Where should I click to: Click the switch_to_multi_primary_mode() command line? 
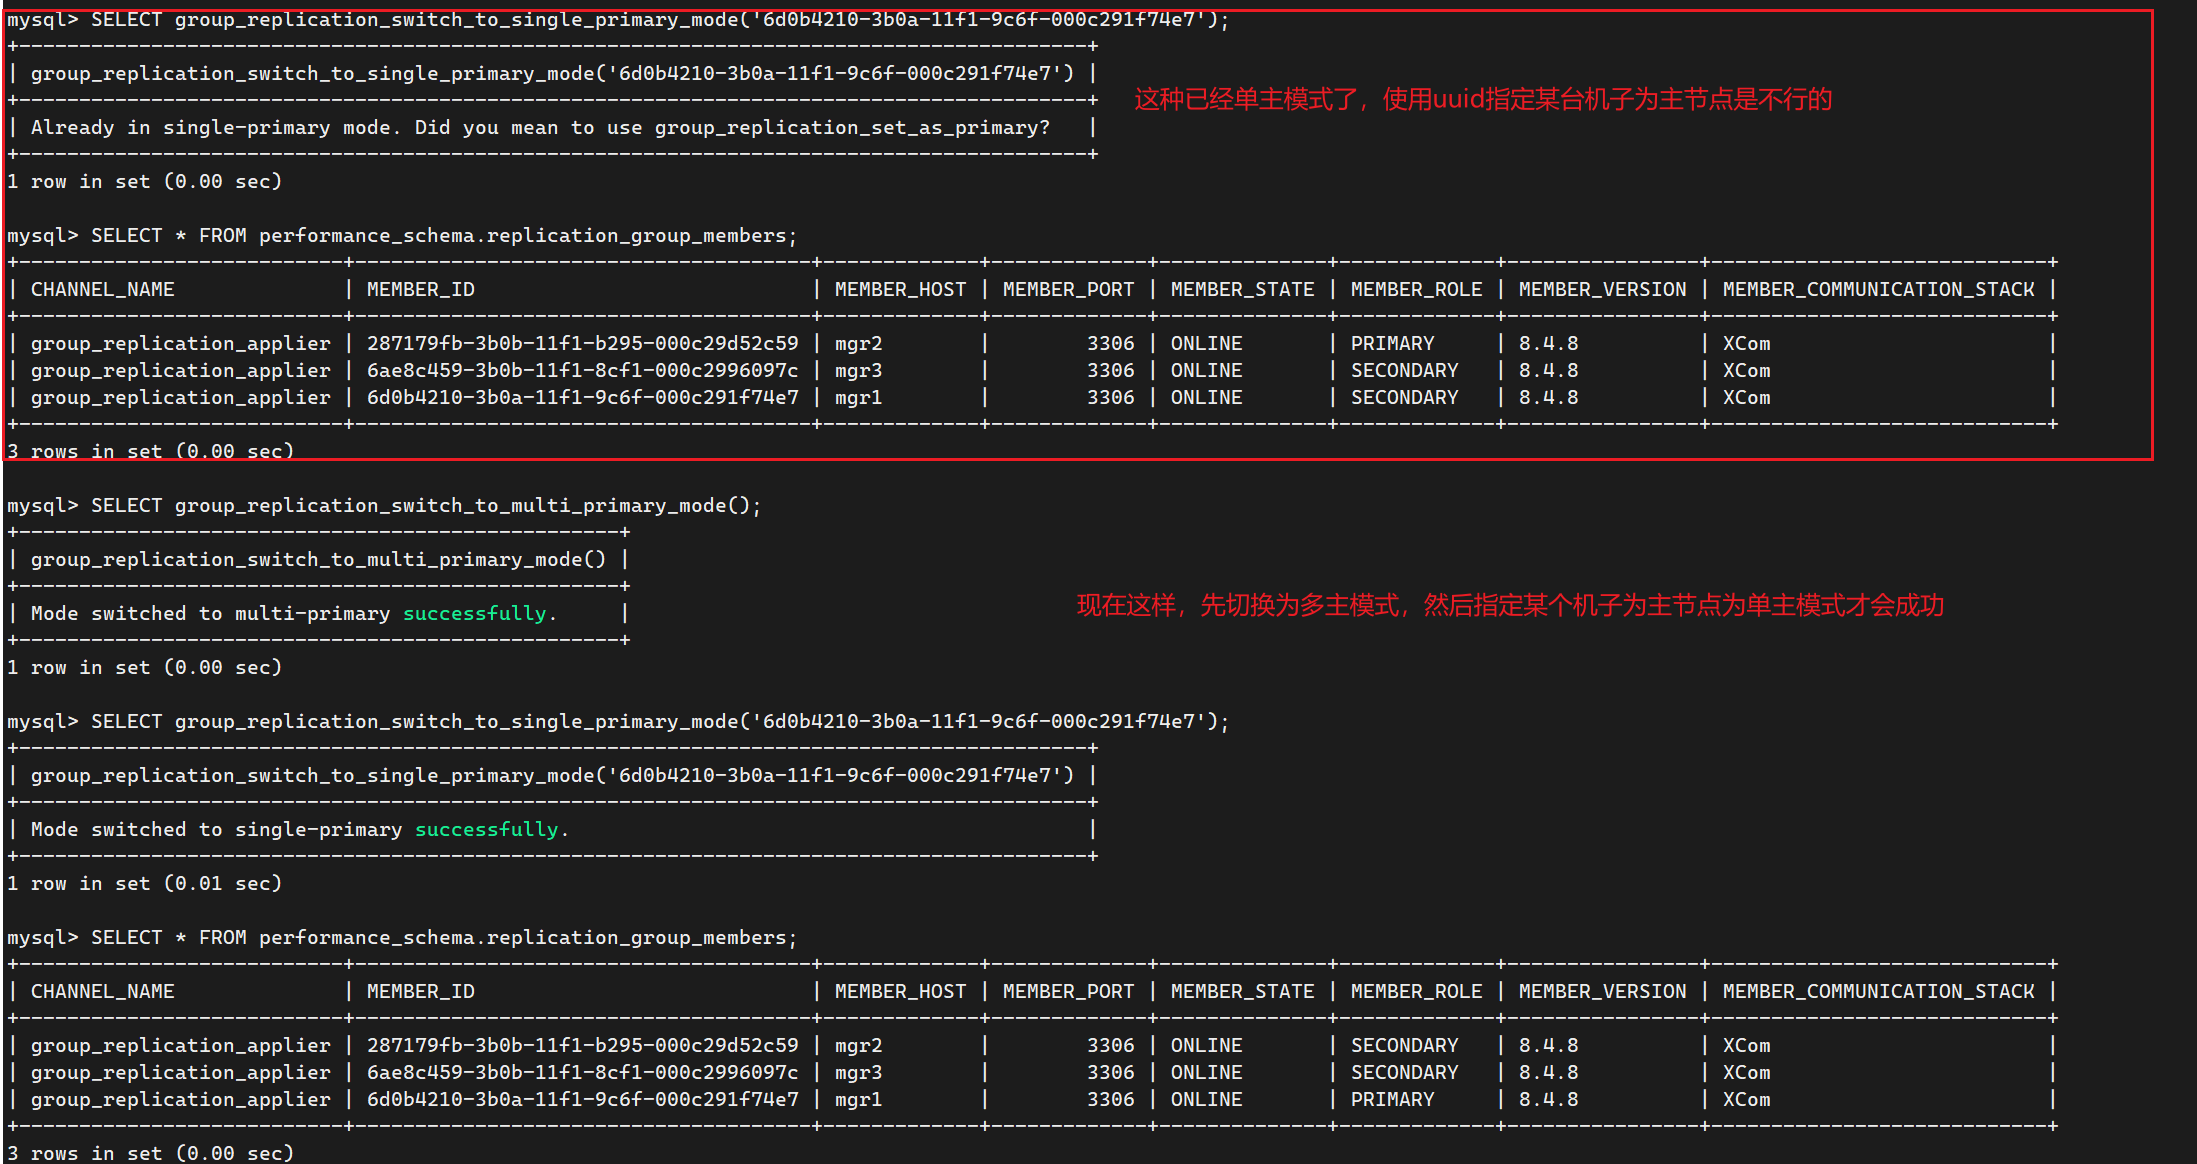(x=384, y=505)
